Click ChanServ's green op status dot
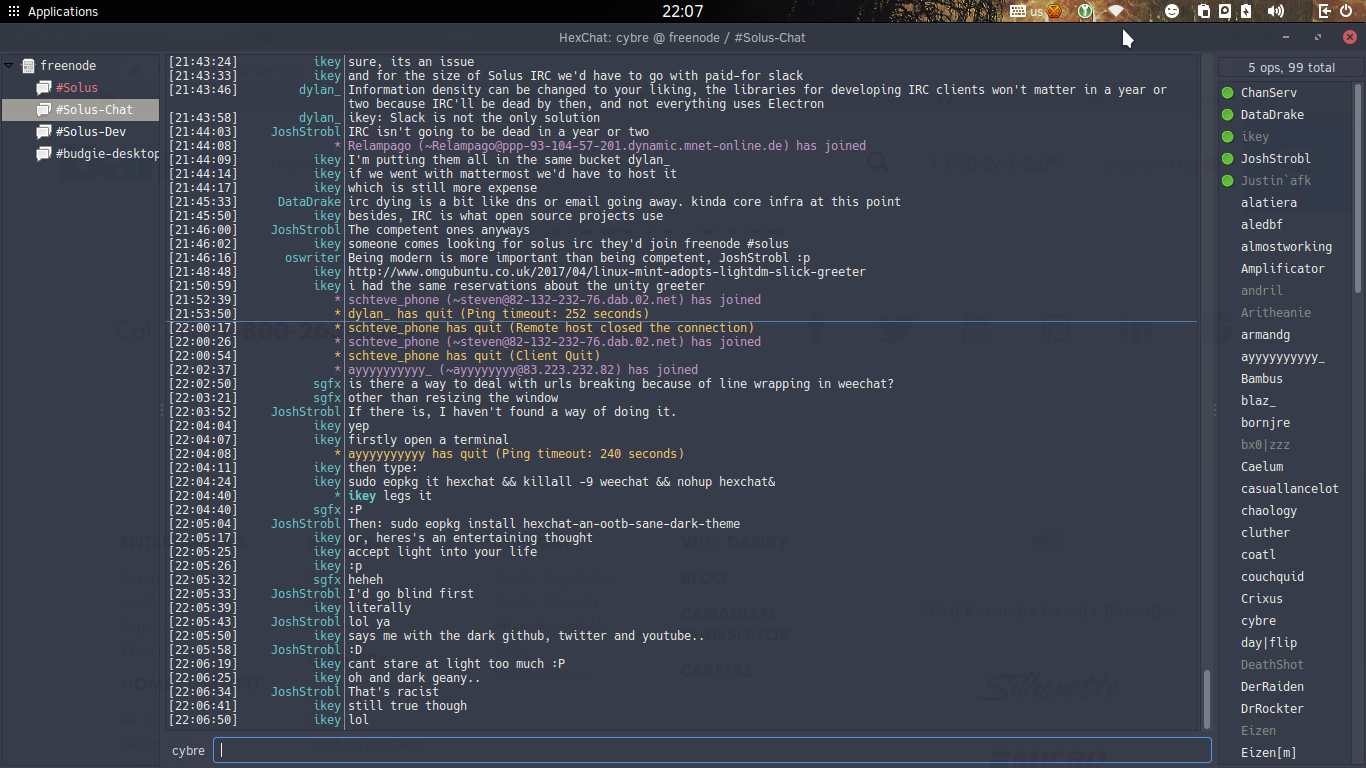Viewport: 1366px width, 768px height. coord(1228,93)
